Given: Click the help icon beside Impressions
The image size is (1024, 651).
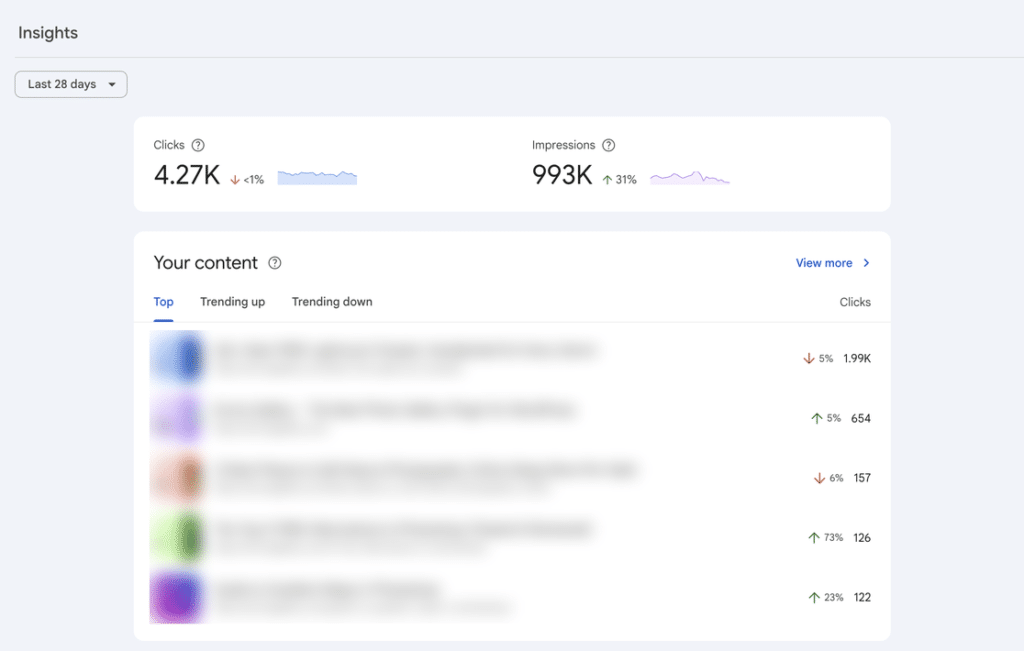Looking at the screenshot, I should (x=609, y=145).
